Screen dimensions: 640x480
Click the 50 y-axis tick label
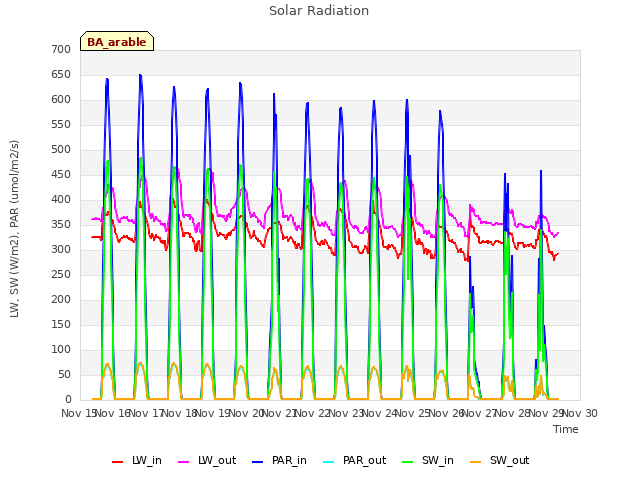click(x=64, y=375)
